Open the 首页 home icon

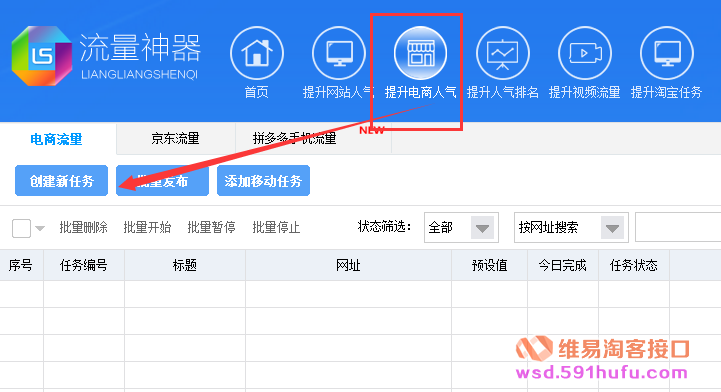coord(257,53)
